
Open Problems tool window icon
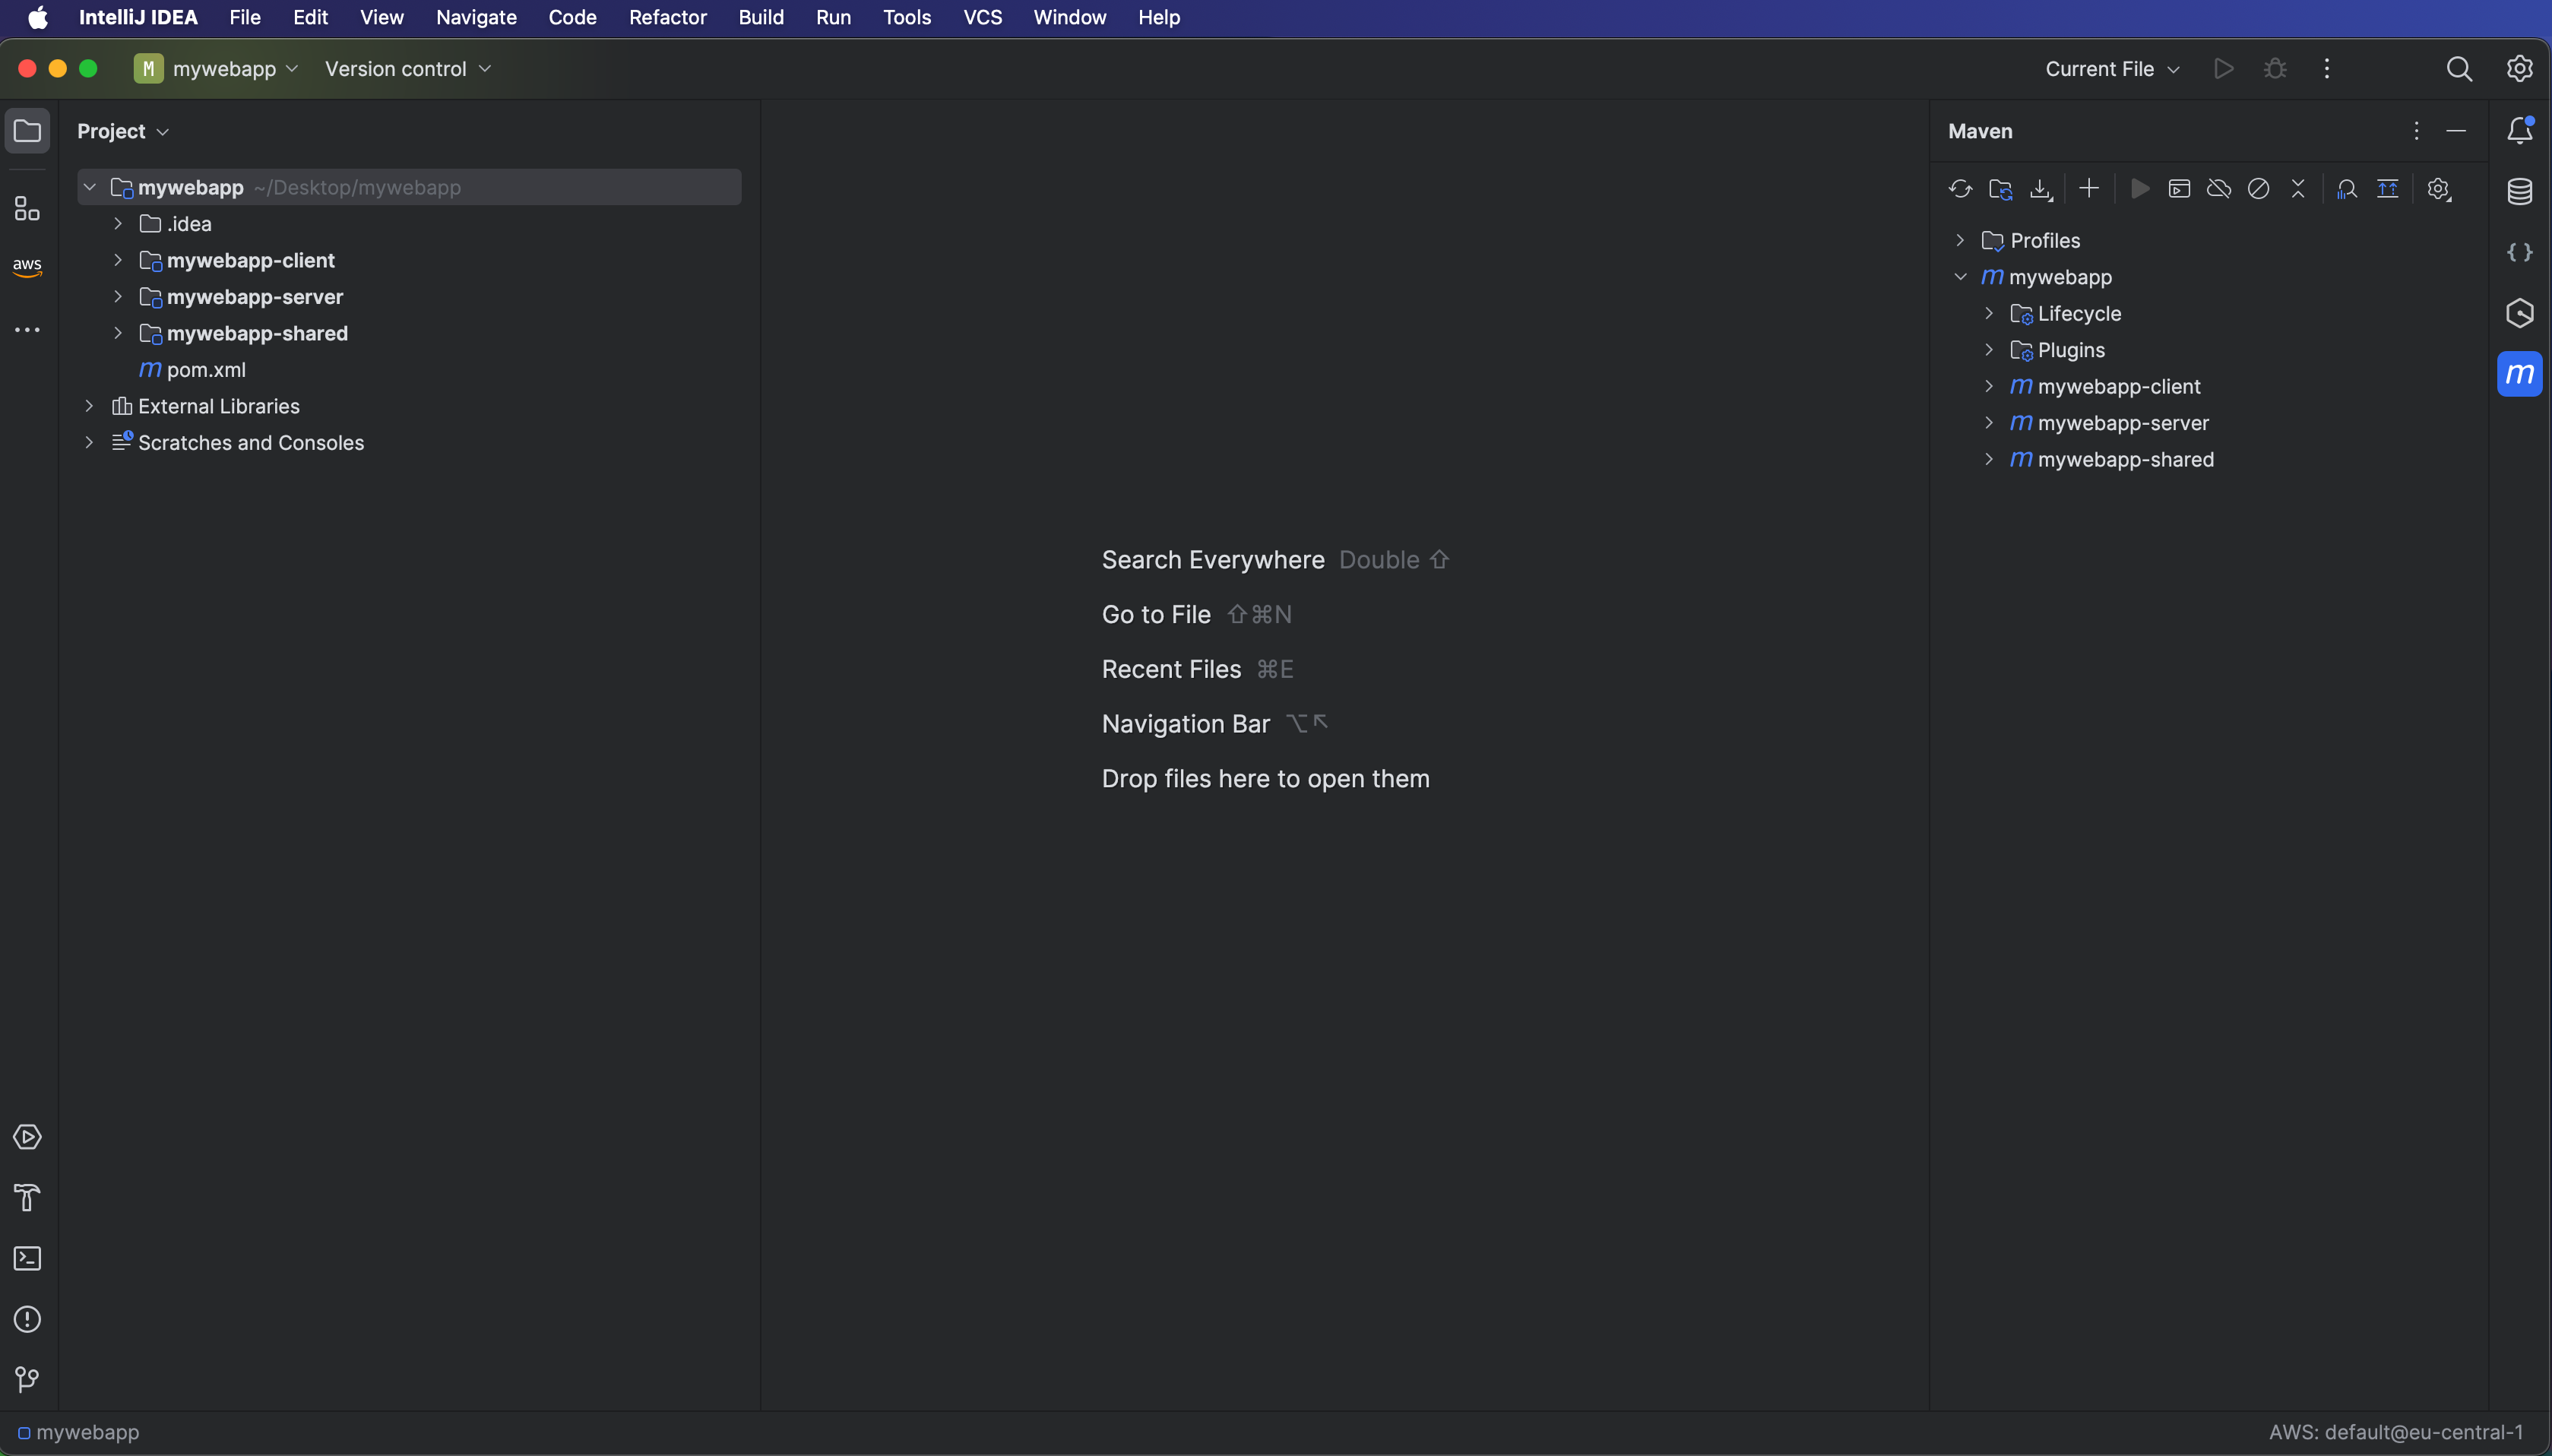tap(27, 1319)
